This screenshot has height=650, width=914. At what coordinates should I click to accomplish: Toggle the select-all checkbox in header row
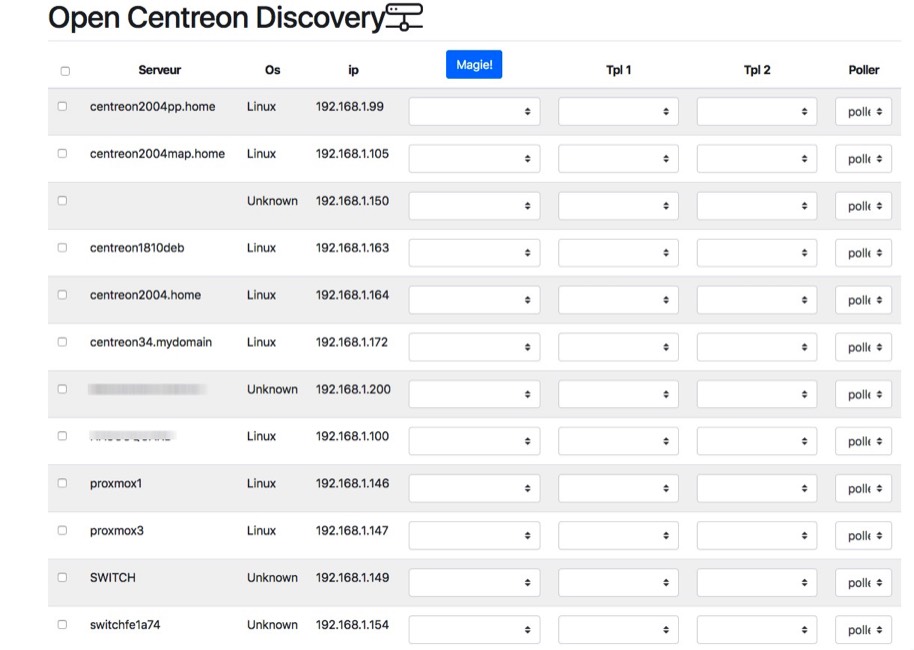(x=65, y=71)
